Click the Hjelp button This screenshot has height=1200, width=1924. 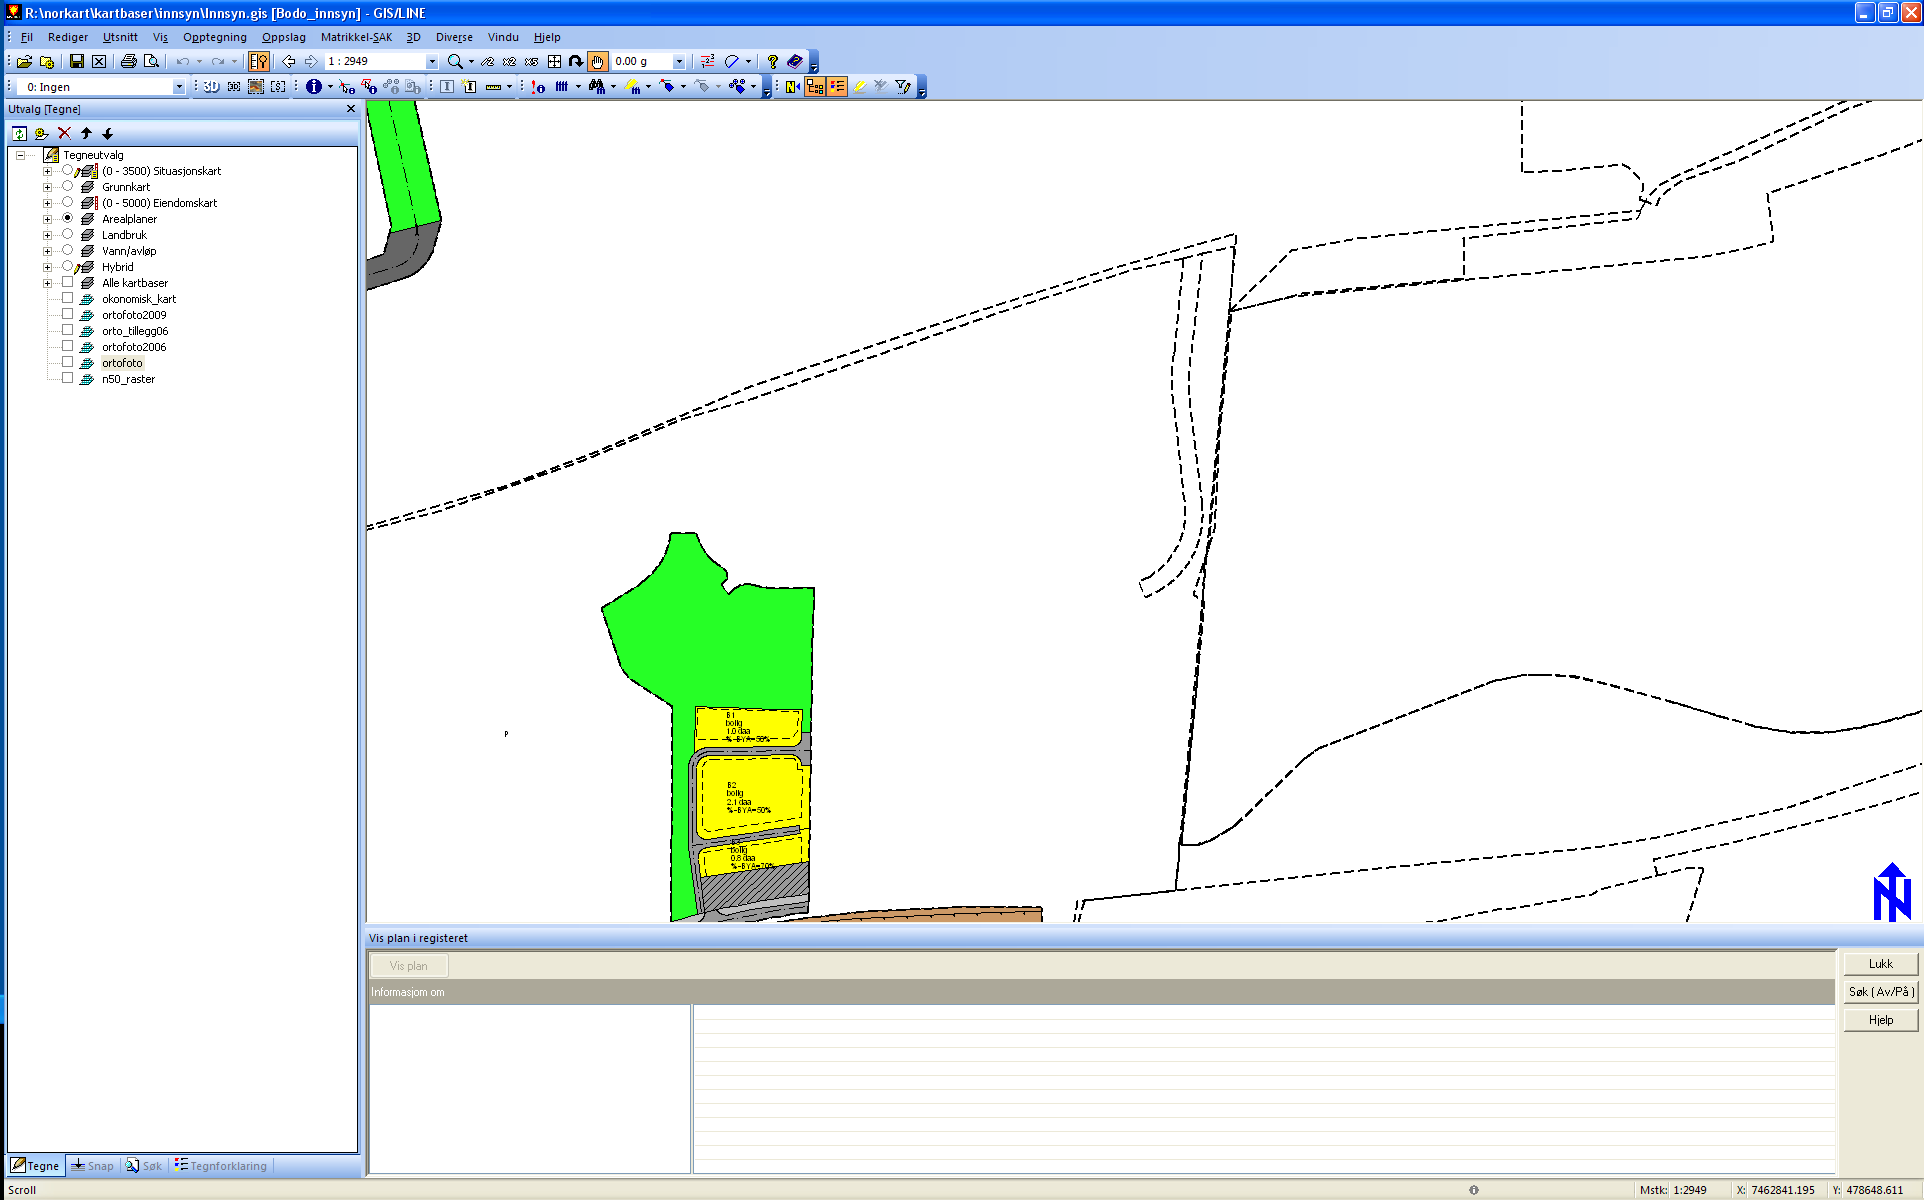tap(1880, 1020)
